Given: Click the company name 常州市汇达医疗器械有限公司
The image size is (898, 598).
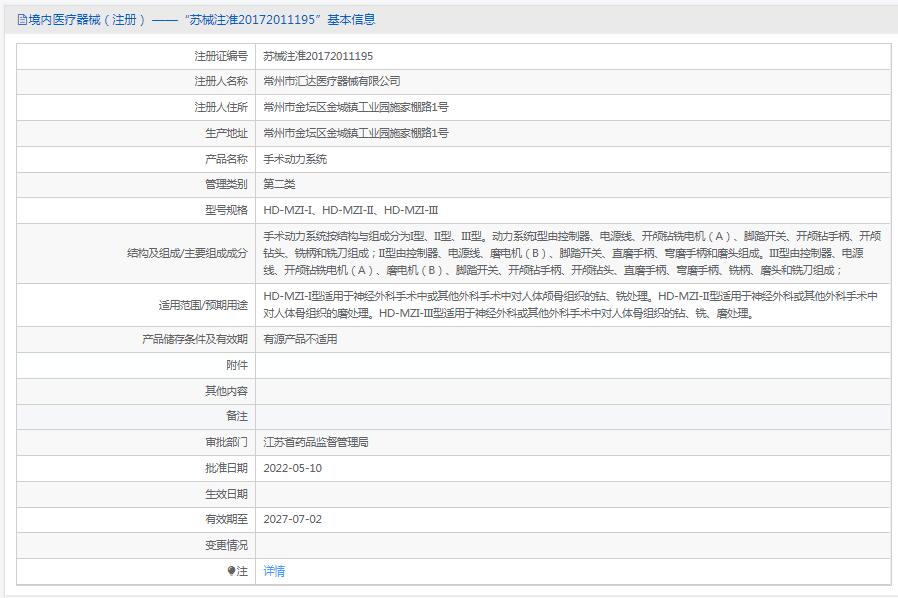Looking at the screenshot, I should pyautogui.click(x=331, y=81).
